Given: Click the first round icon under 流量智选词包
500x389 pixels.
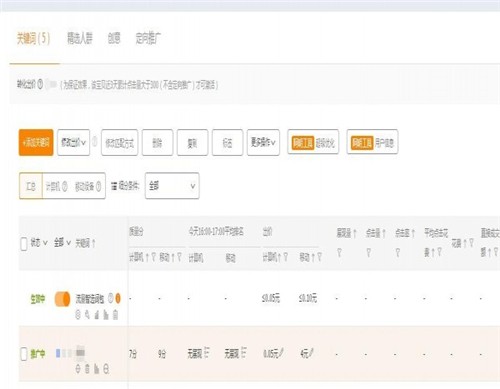Looking at the screenshot, I should pyautogui.click(x=78, y=314).
